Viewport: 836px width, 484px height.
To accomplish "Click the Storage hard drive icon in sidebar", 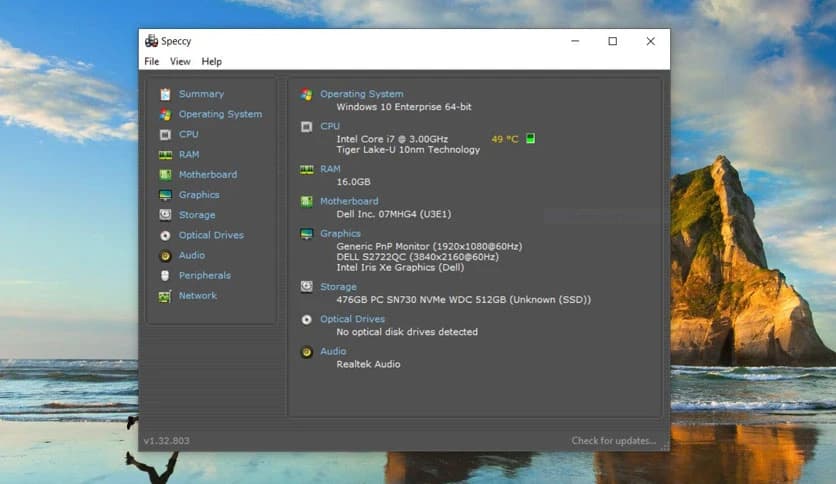I will pyautogui.click(x=165, y=215).
